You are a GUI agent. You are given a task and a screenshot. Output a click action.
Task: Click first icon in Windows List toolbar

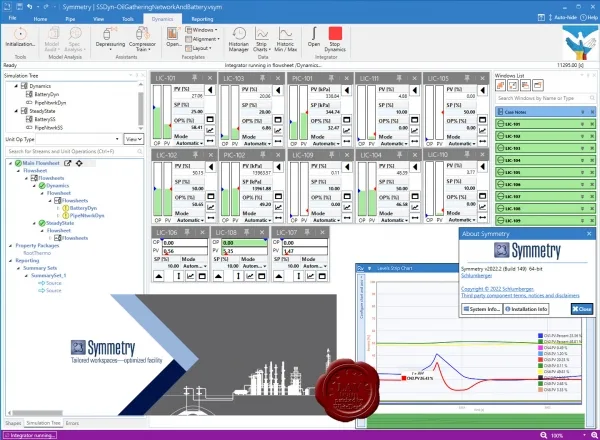(x=501, y=85)
